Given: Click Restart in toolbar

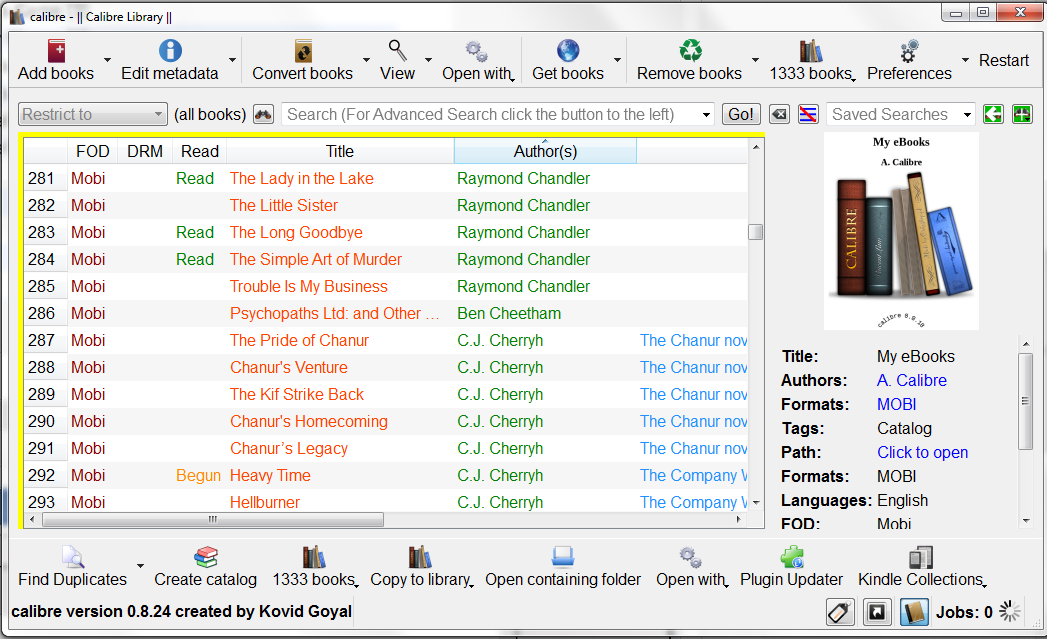Looking at the screenshot, I should [1004, 60].
